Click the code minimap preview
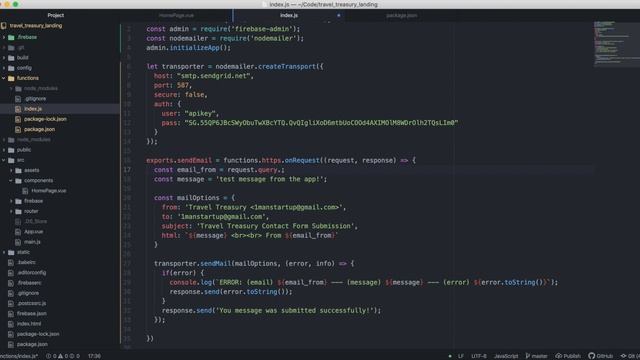This screenshot has width=640, height=360. click(616, 44)
